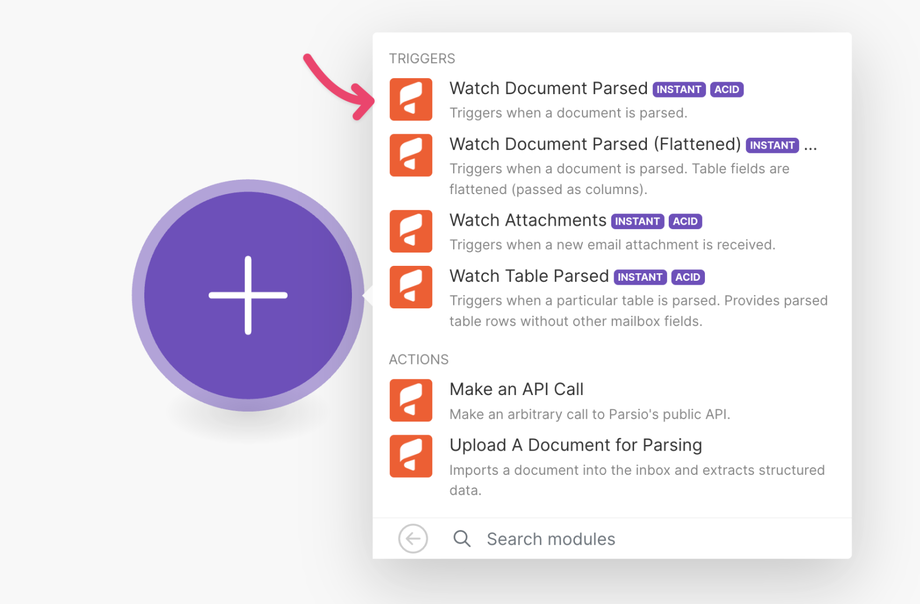Viewport: 920px width, 604px height.
Task: Click the Parsio icon for Watch Document Parsed (Flattened)
Action: [411, 155]
